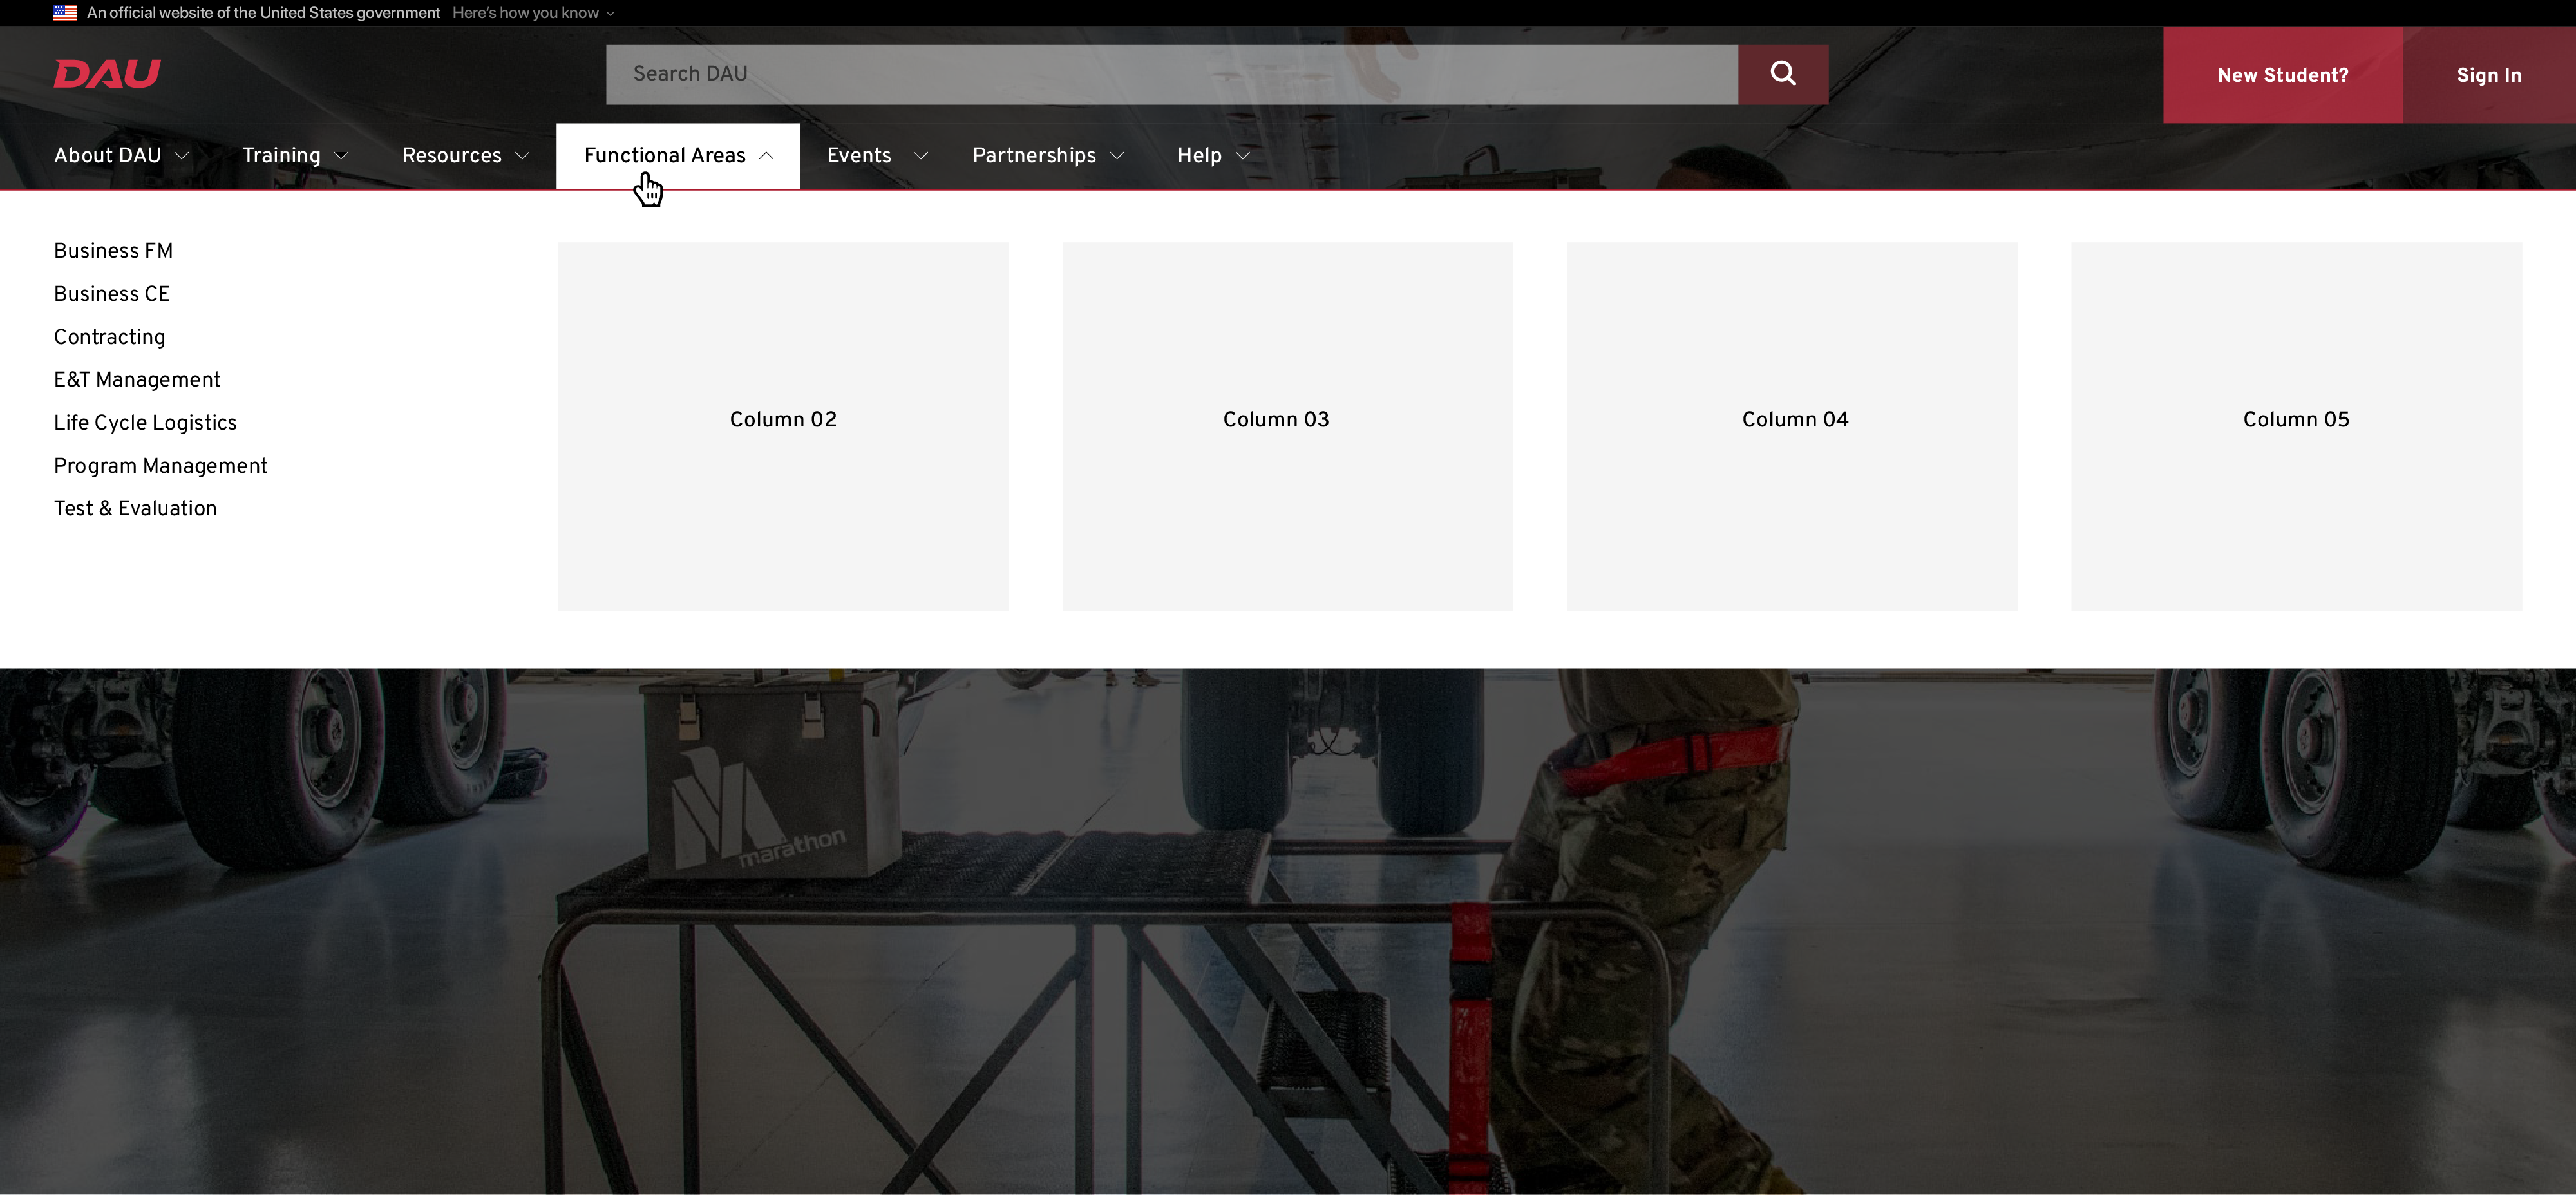This screenshot has width=2576, height=1195.
Task: Expand "Here's how you know" banner
Action: pos(533,13)
